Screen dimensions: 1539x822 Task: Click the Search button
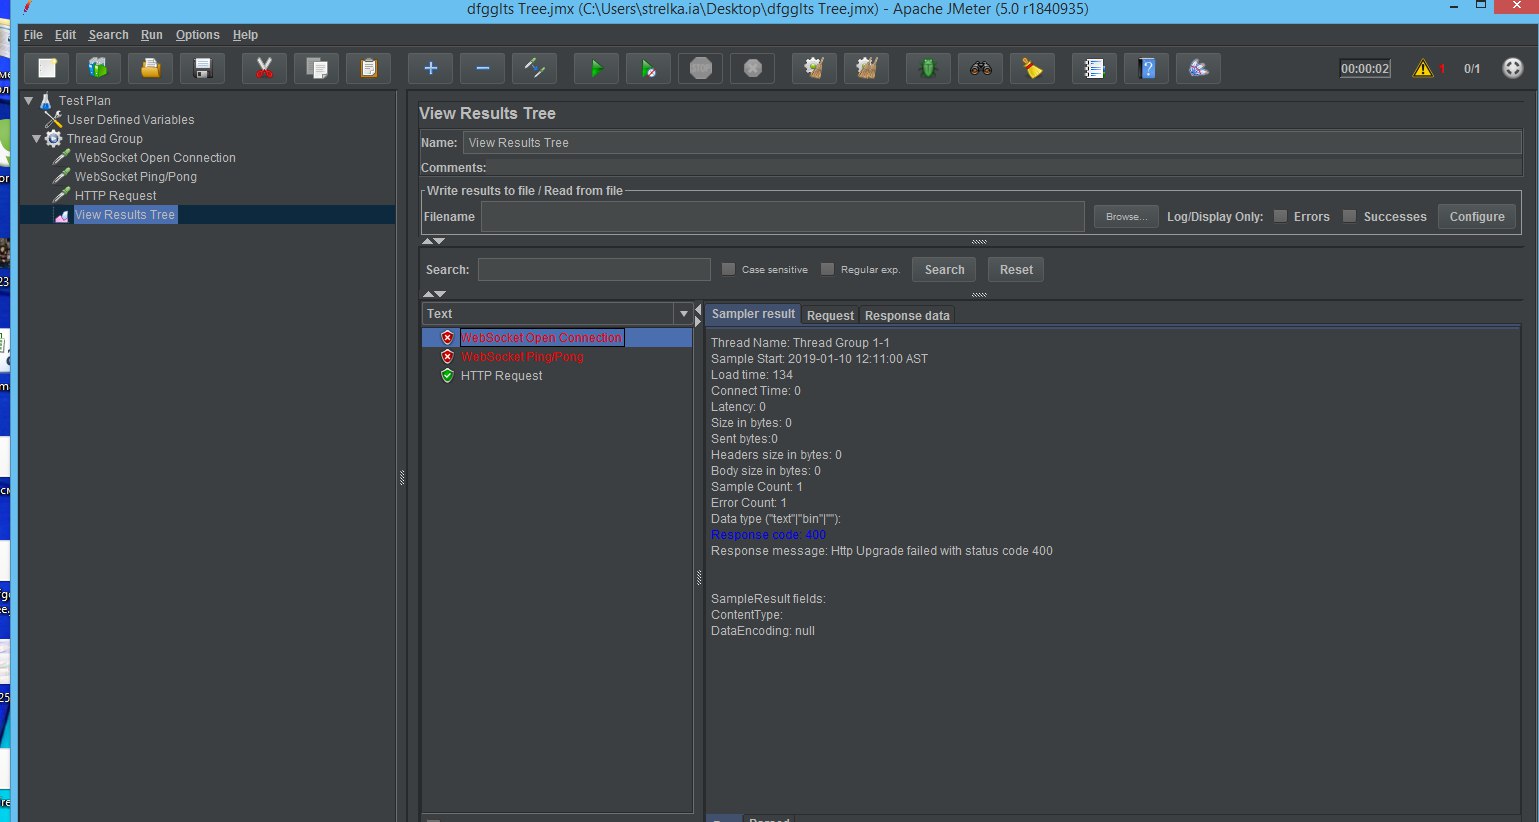click(x=944, y=269)
